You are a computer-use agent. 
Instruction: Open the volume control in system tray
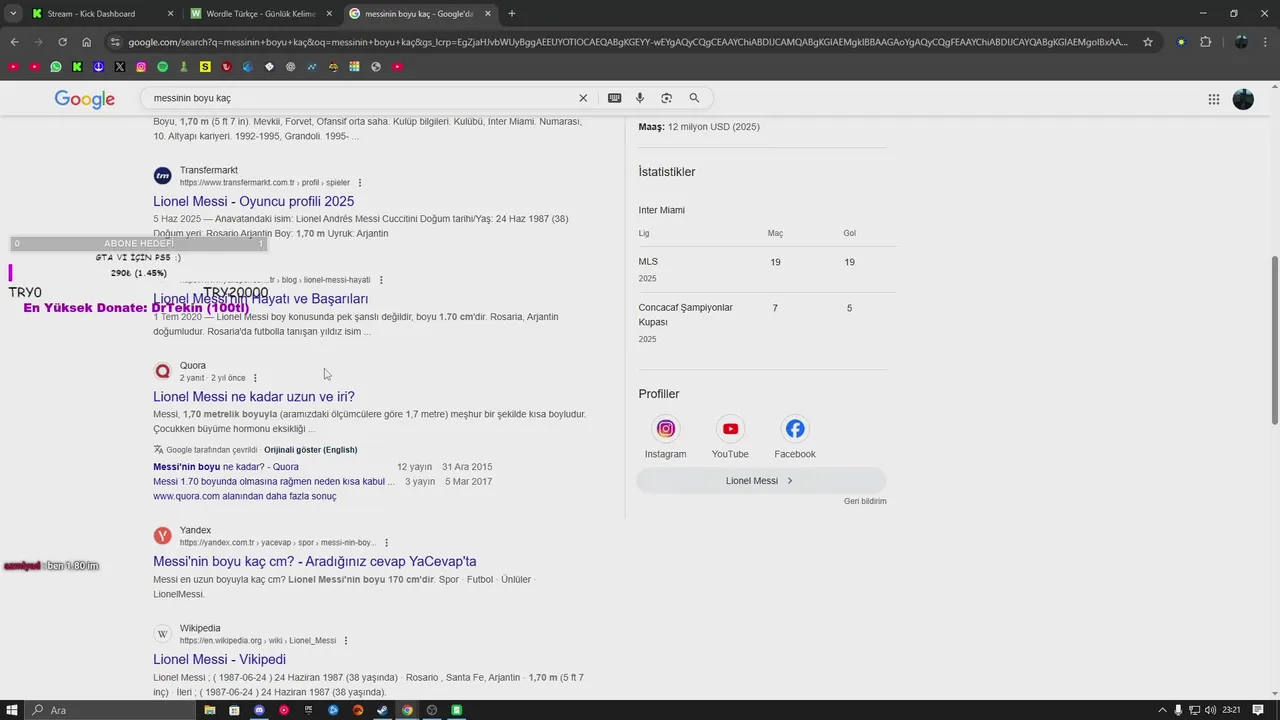1211,710
